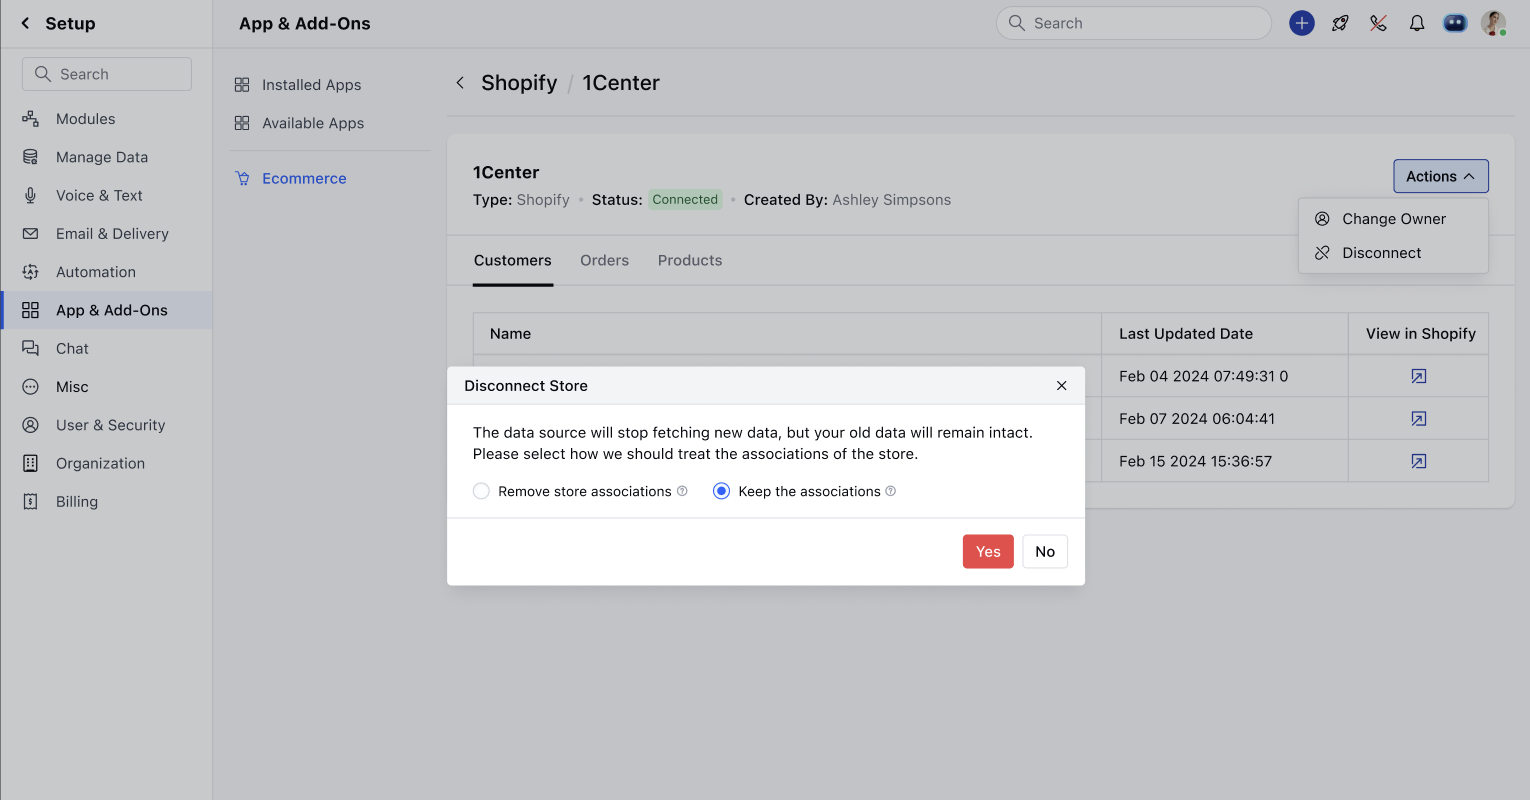
Task: Click help icon beside Remove store associations
Action: click(682, 491)
